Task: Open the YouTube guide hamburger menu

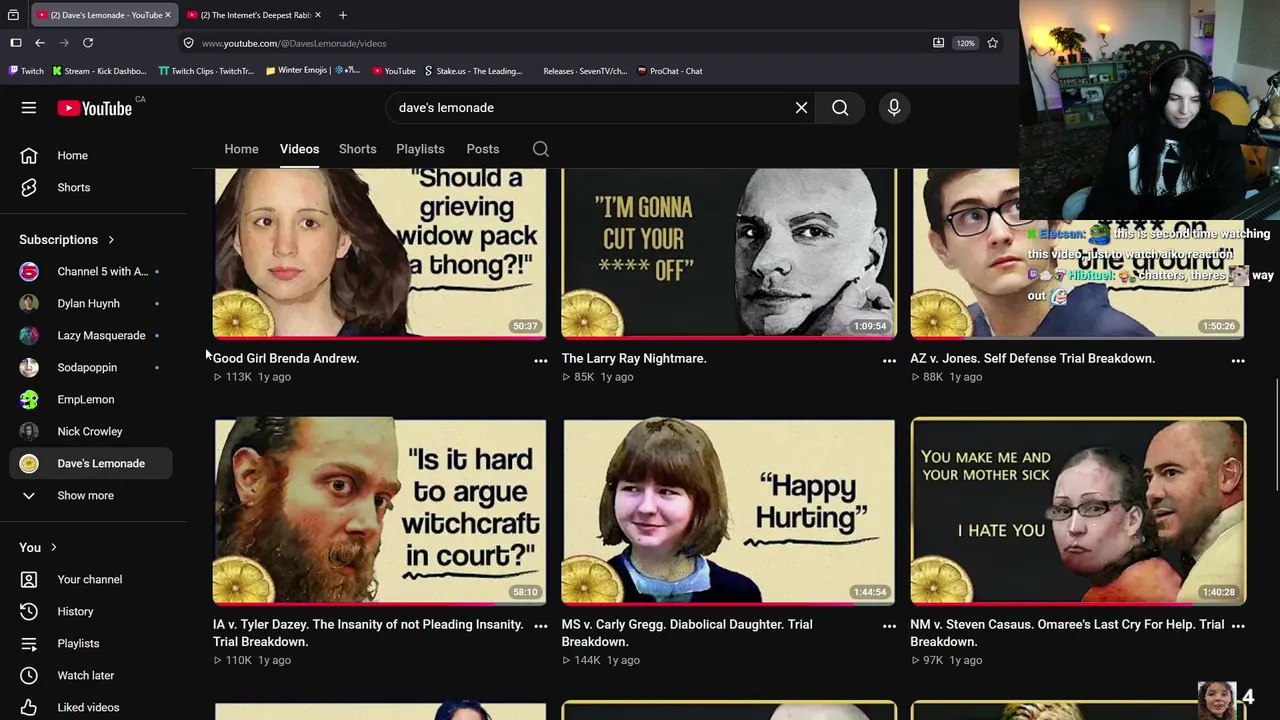Action: pyautogui.click(x=29, y=108)
